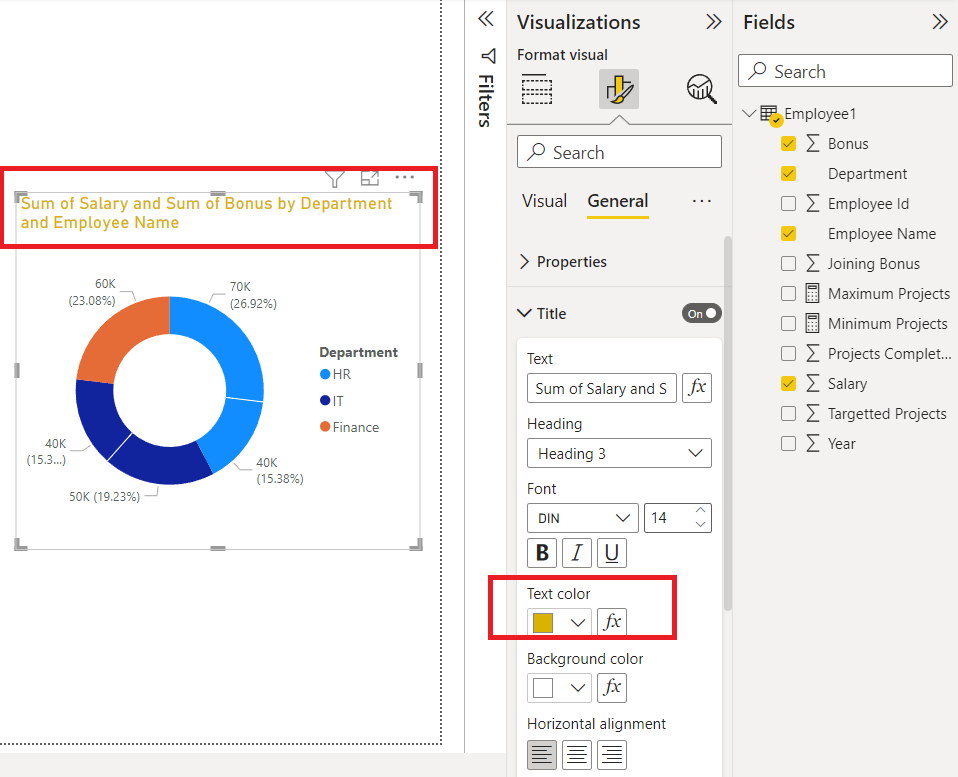The image size is (958, 777).
Task: Click the Fields pane search box
Action: (x=845, y=71)
